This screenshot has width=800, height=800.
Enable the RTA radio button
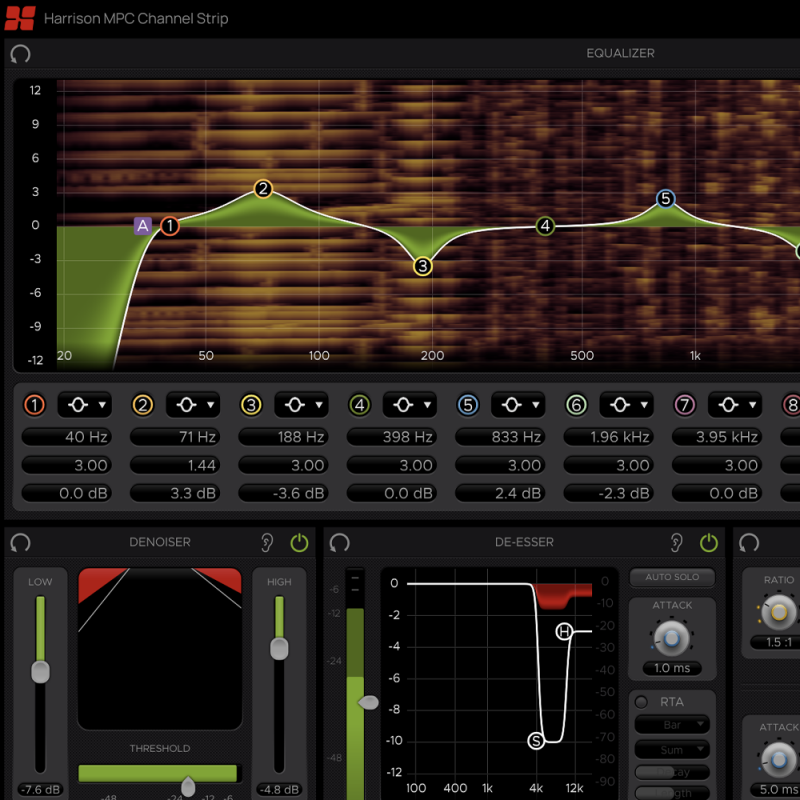point(641,702)
